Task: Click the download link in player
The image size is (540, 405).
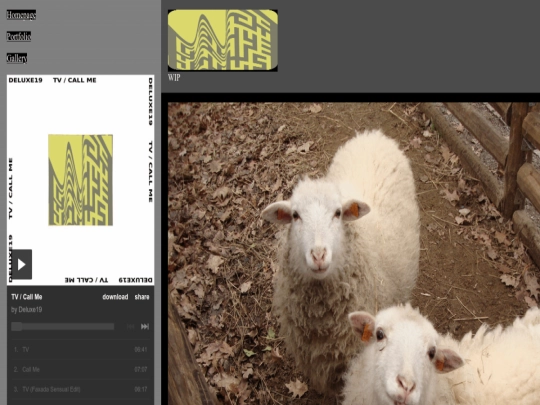Action: 115,297
